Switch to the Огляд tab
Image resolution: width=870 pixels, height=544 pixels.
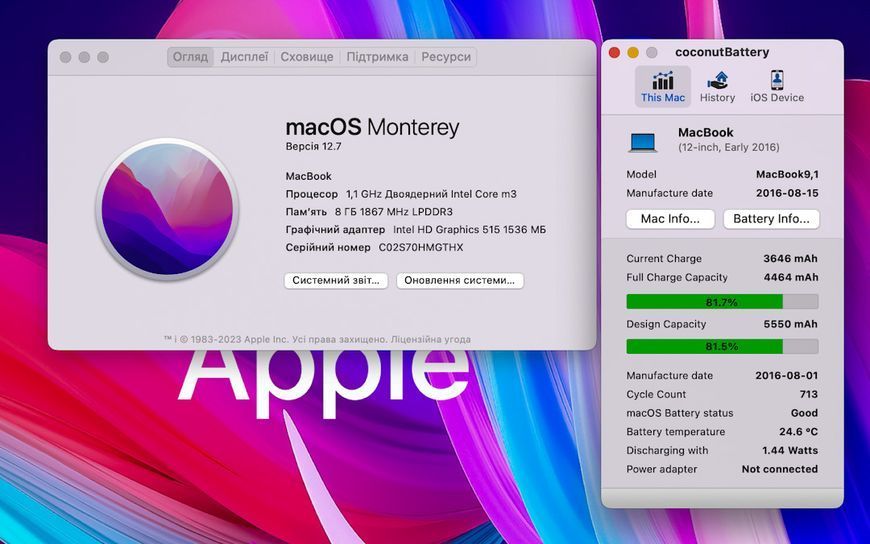pyautogui.click(x=190, y=57)
